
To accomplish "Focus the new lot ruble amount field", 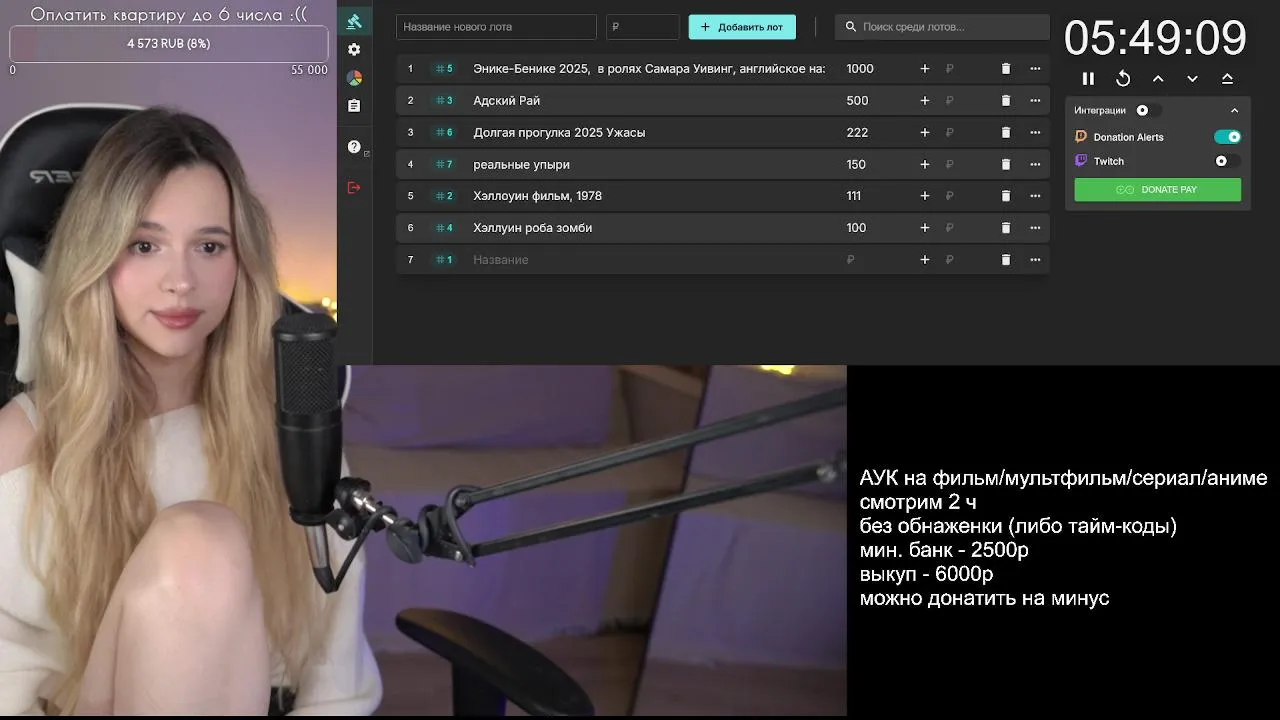I will click(x=643, y=27).
